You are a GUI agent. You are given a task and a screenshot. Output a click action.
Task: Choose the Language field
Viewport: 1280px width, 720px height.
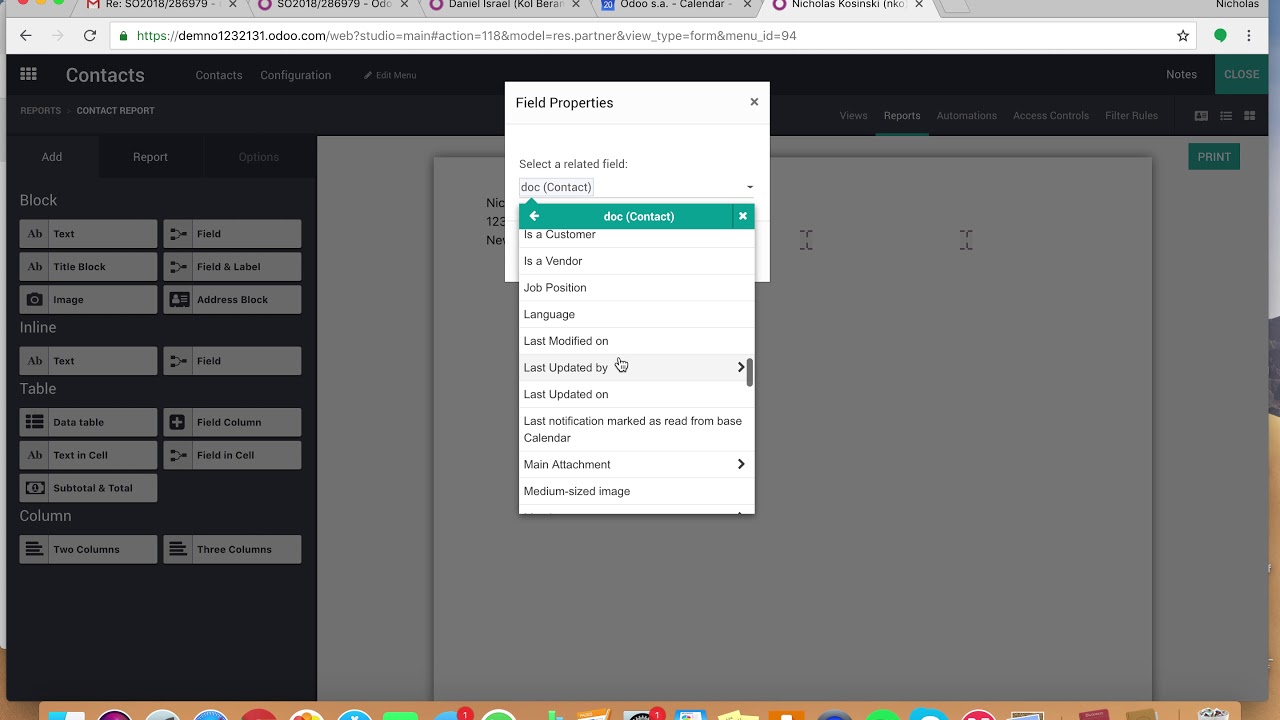(x=636, y=314)
